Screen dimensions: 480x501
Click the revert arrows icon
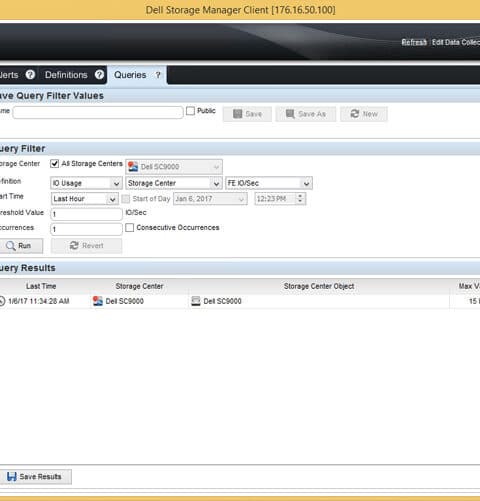74,246
